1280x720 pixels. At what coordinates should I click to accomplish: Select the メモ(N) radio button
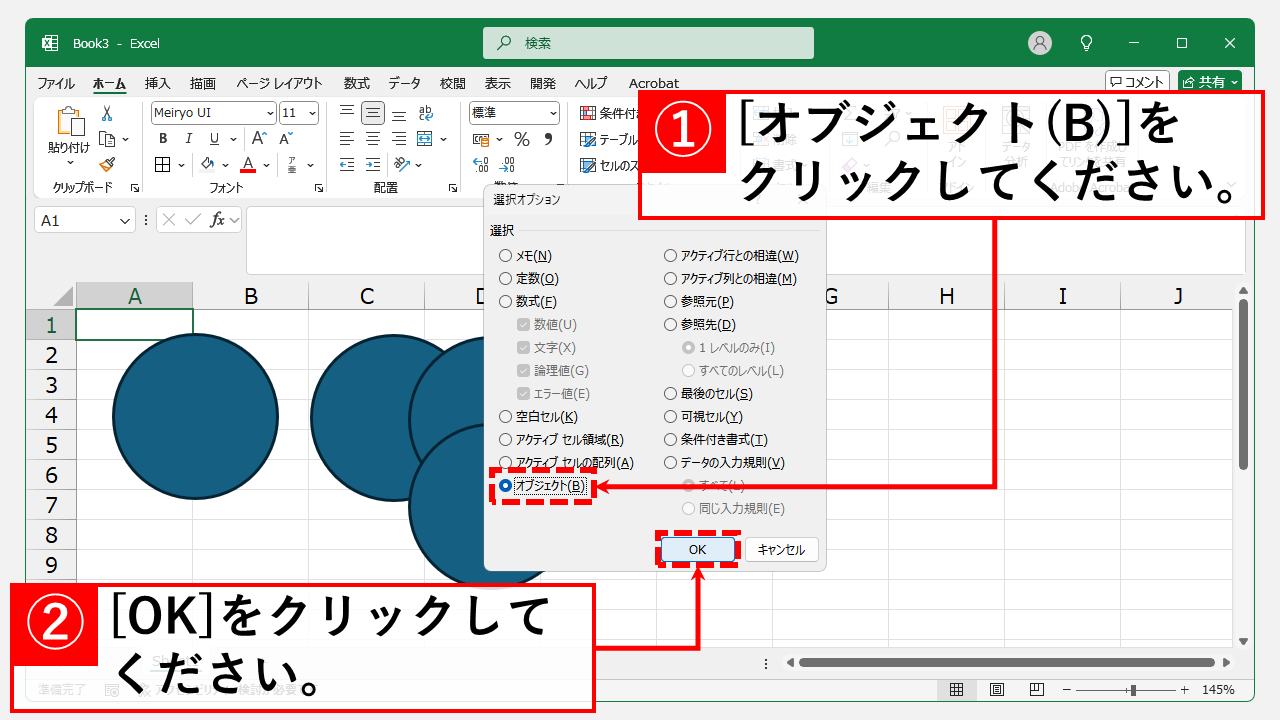tap(505, 256)
